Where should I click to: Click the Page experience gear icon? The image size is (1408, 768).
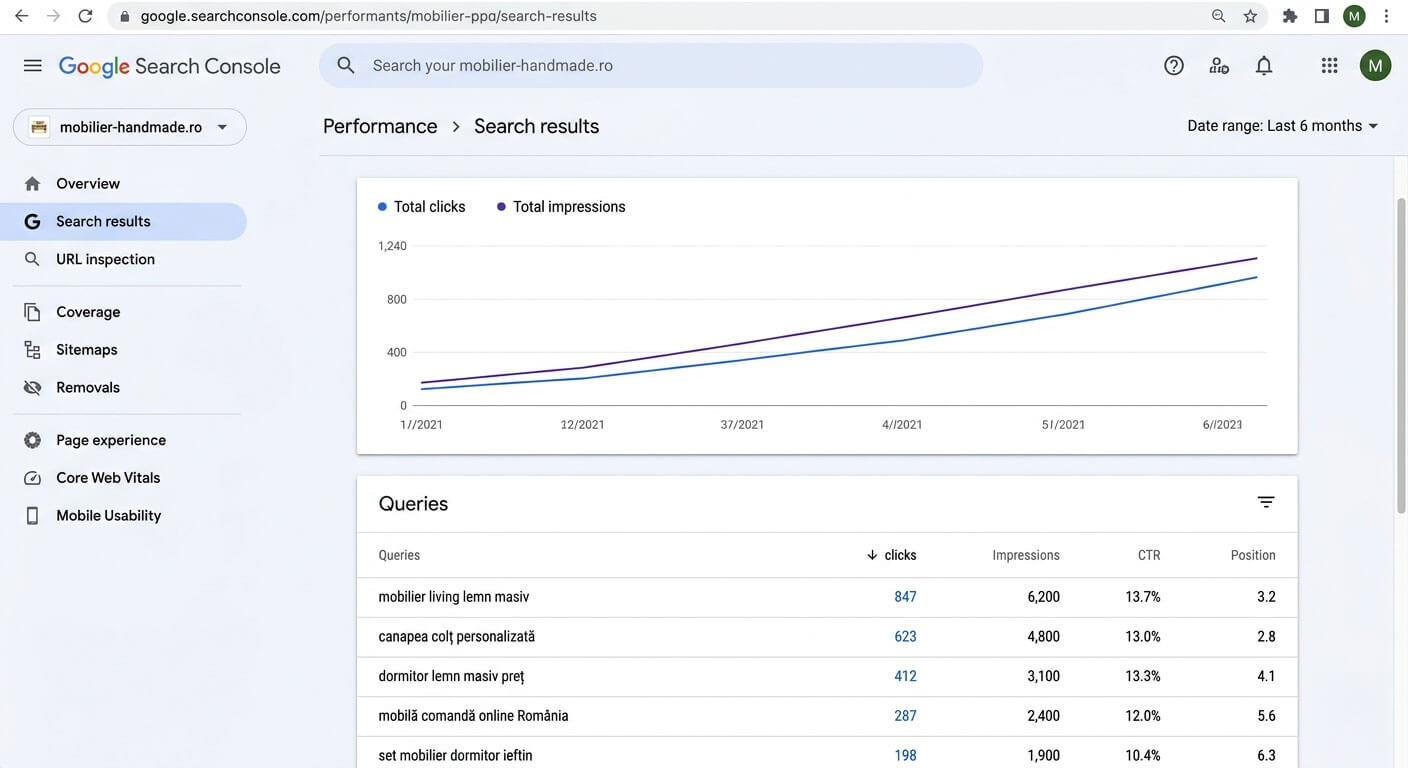pos(33,440)
